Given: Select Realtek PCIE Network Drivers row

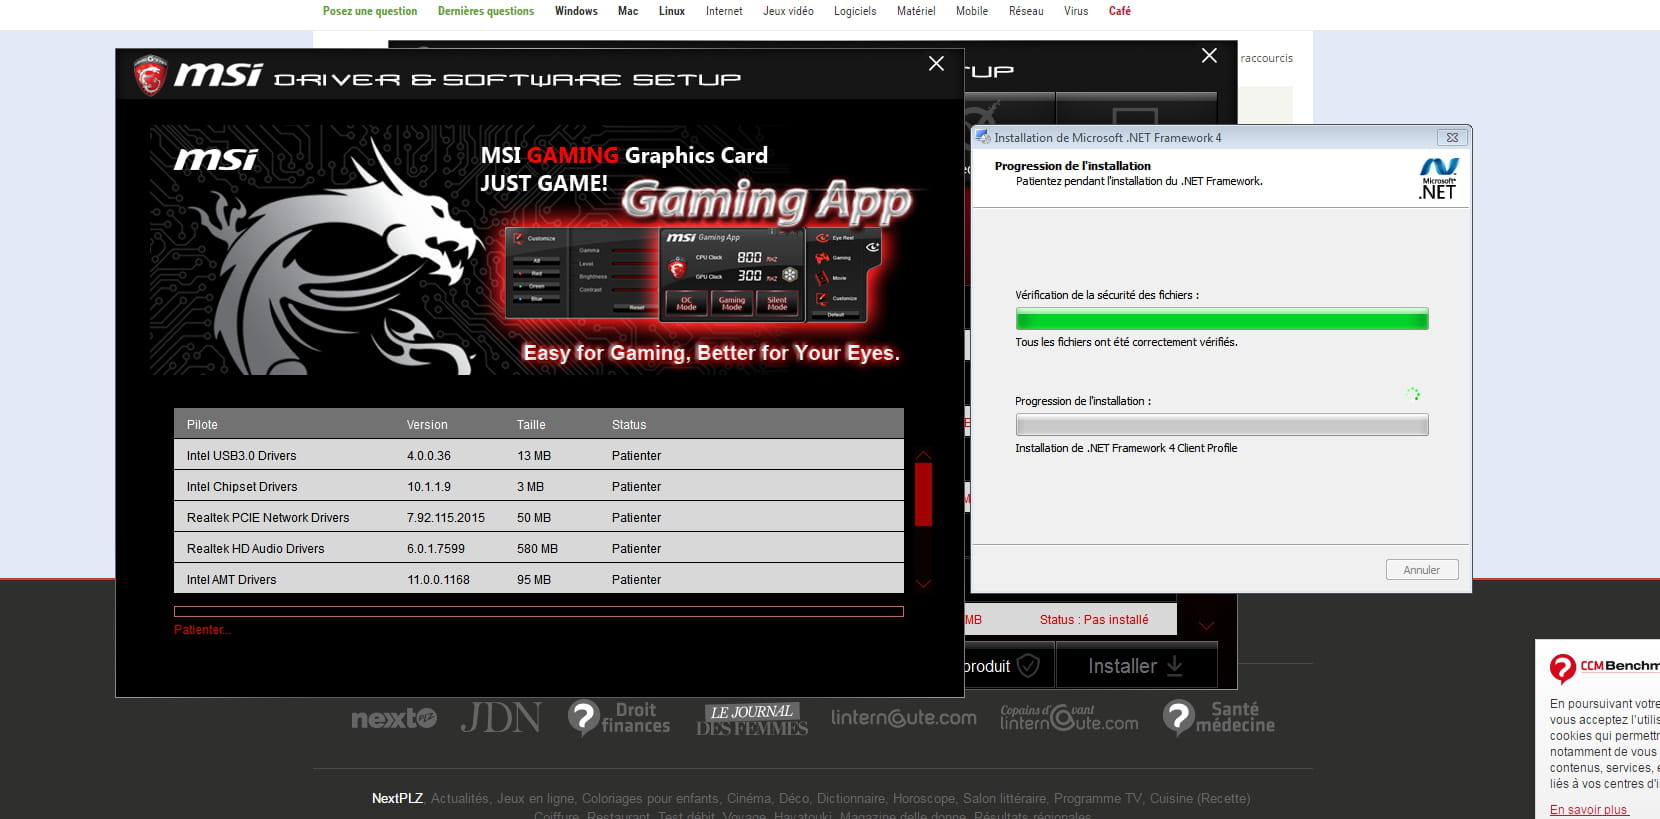Looking at the screenshot, I should [x=538, y=517].
